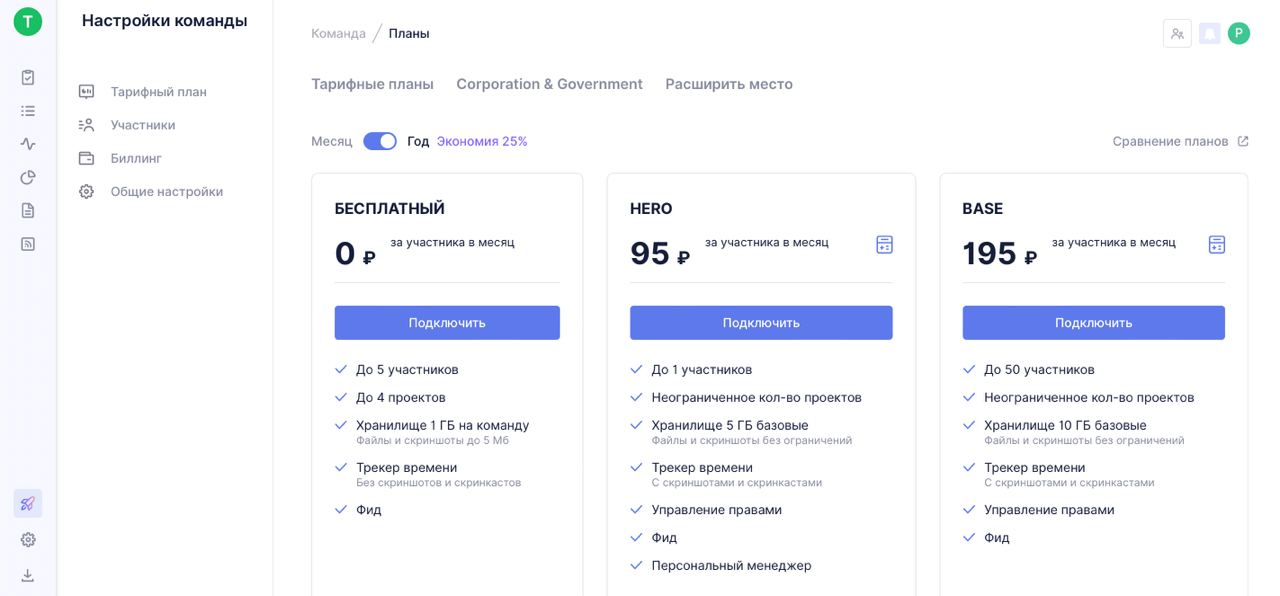Open the BASE plan price calculator icon
Viewport: 1280px width, 596px height.
pos(1216,244)
